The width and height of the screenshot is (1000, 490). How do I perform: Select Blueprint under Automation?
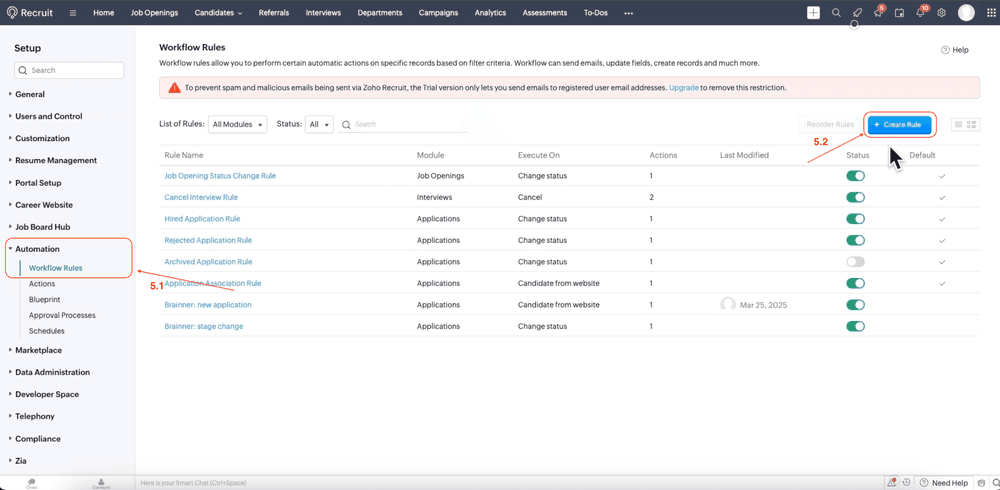coord(45,299)
